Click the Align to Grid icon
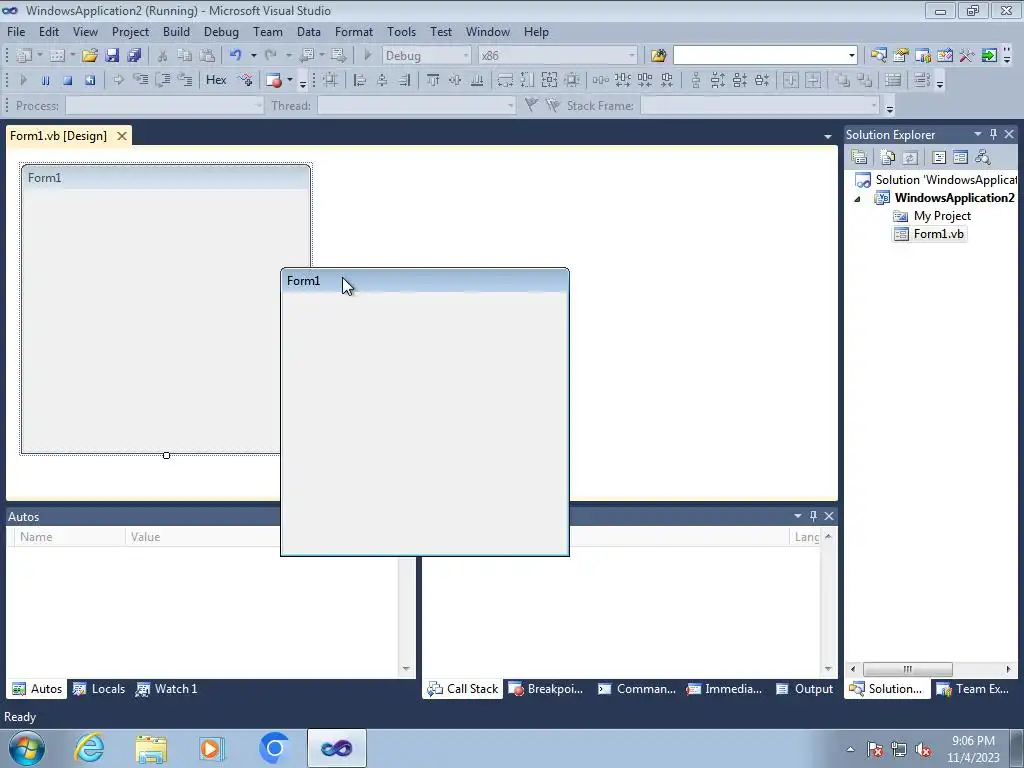 tap(330, 80)
